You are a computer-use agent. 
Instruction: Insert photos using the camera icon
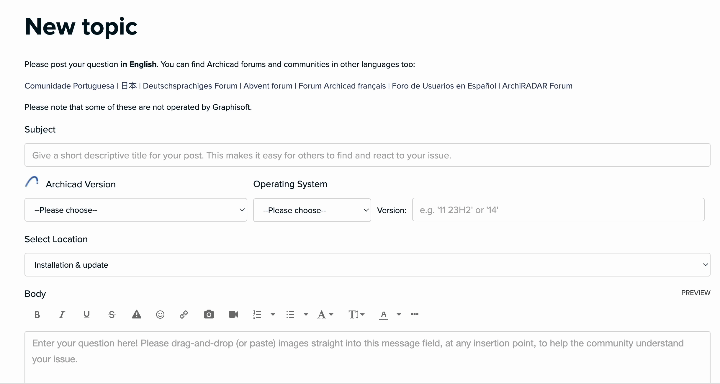pyautogui.click(x=209, y=315)
